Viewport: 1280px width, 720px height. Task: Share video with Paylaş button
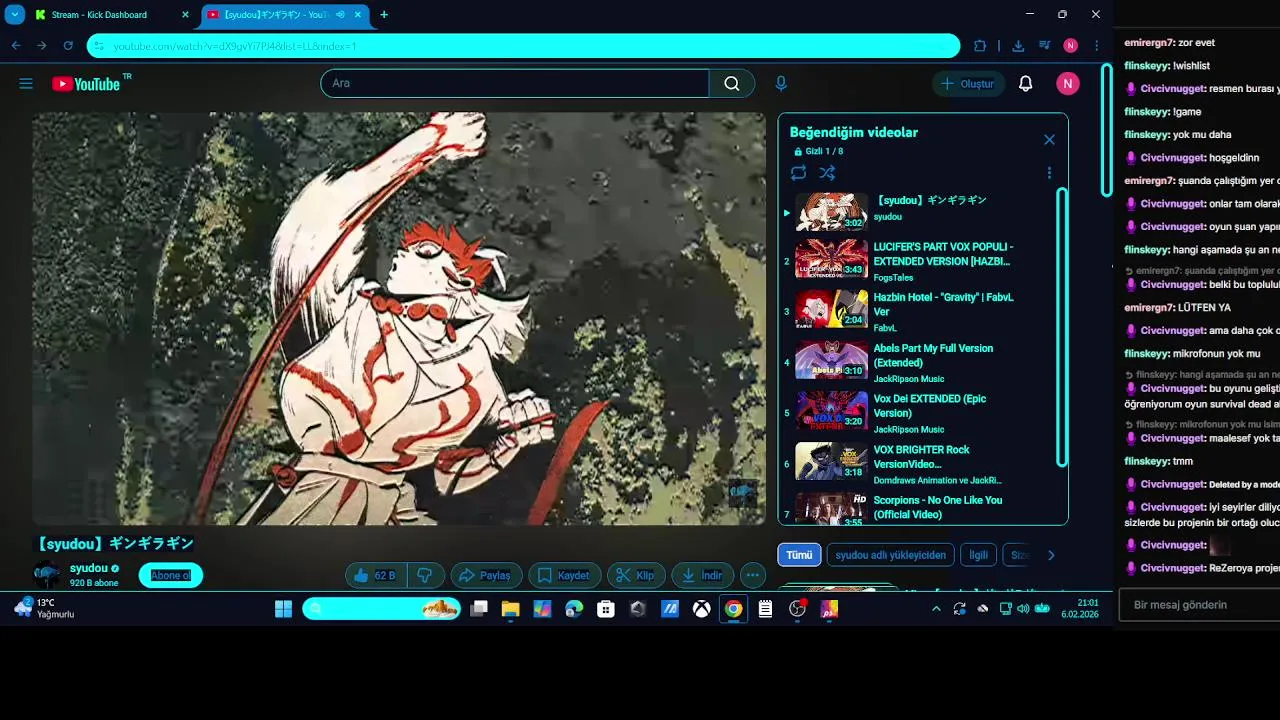click(485, 575)
